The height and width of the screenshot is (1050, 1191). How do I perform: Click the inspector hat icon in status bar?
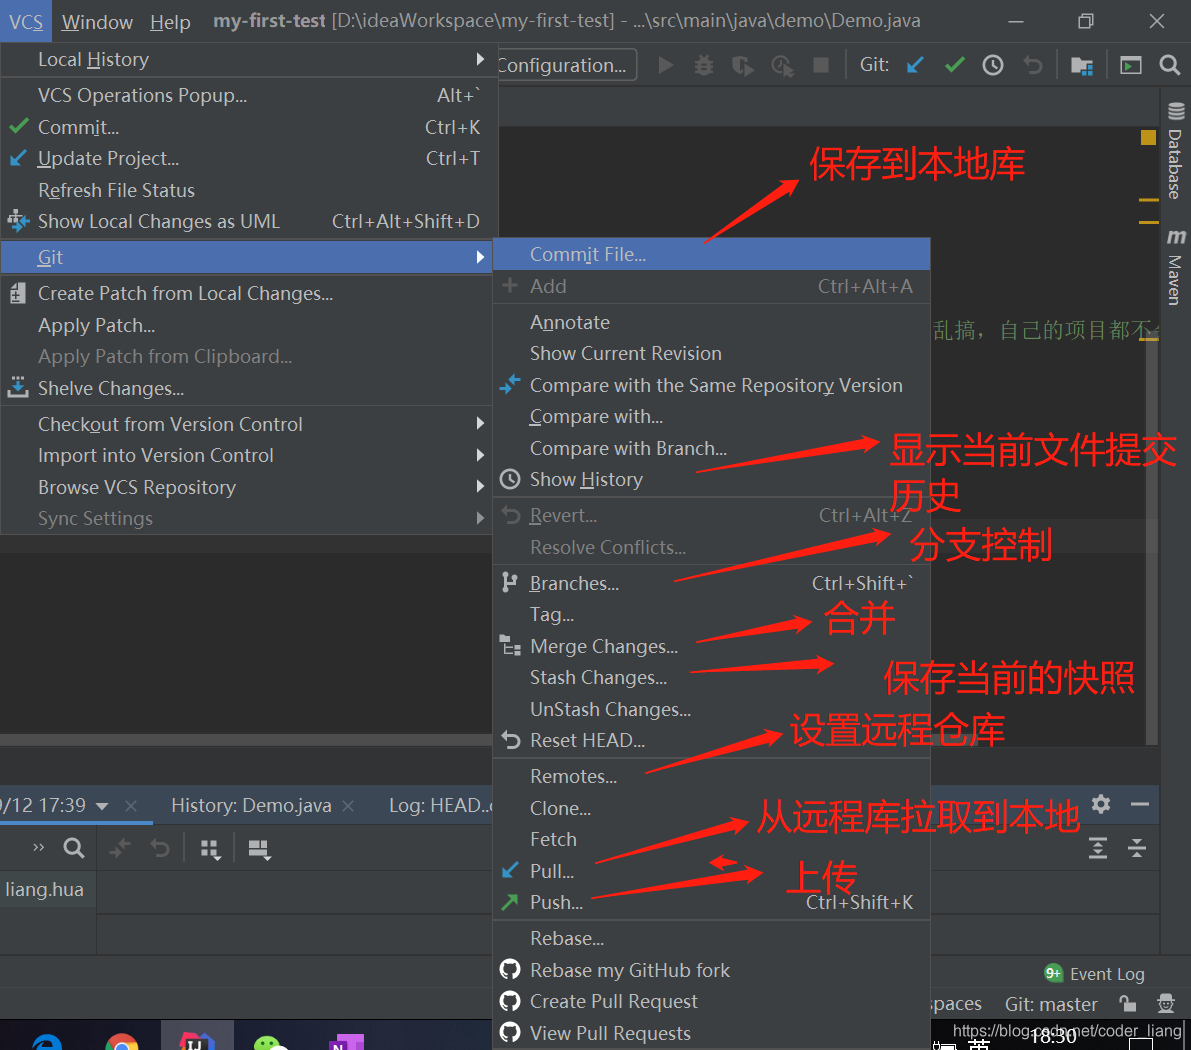[1165, 1004]
